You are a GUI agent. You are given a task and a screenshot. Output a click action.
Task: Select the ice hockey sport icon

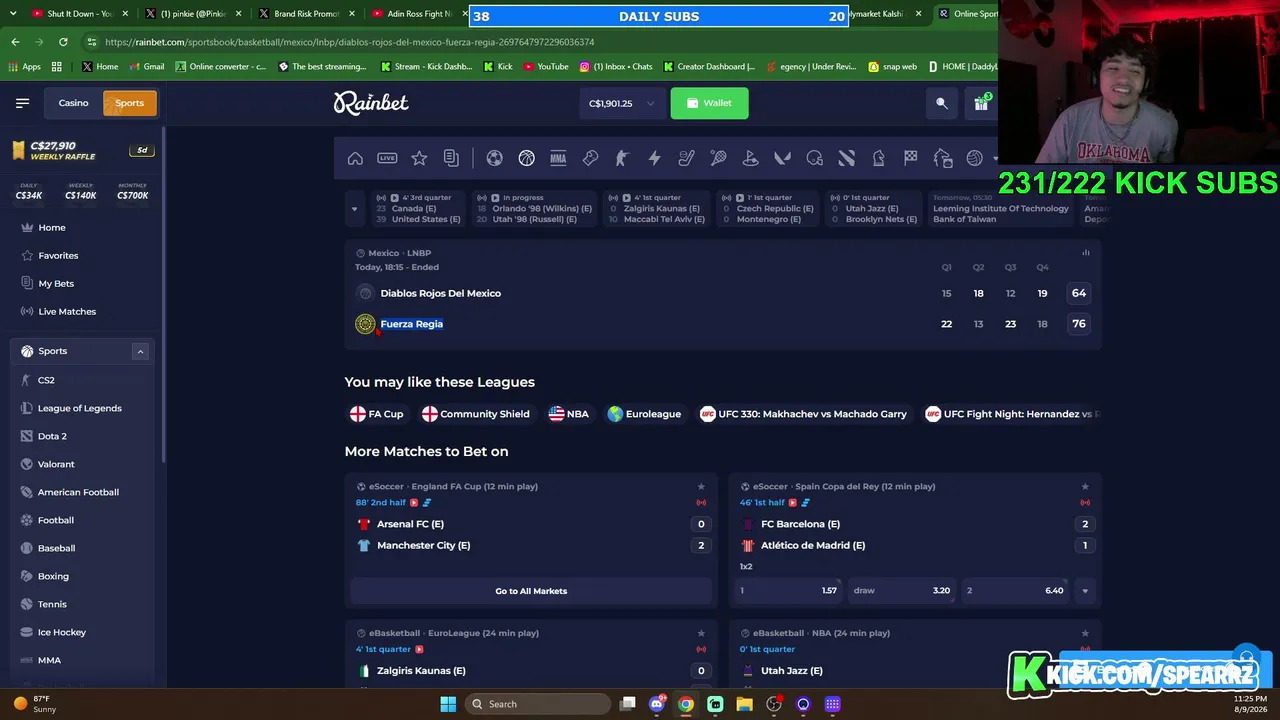(686, 158)
